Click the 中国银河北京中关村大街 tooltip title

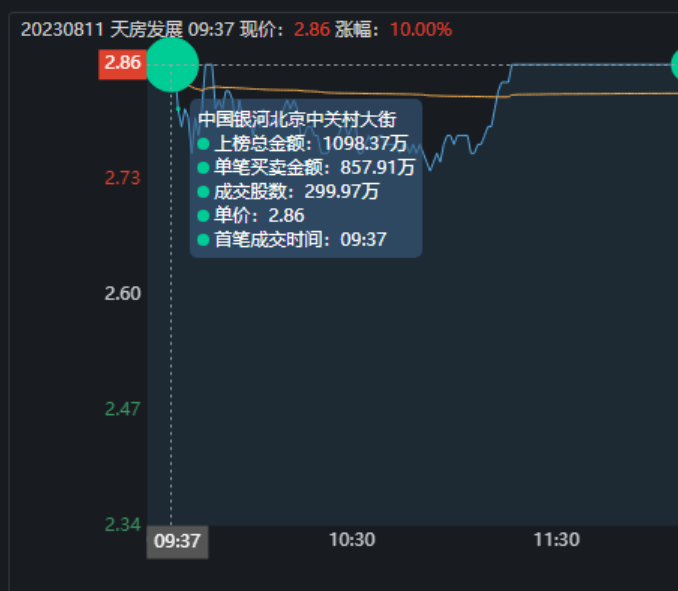(x=297, y=120)
